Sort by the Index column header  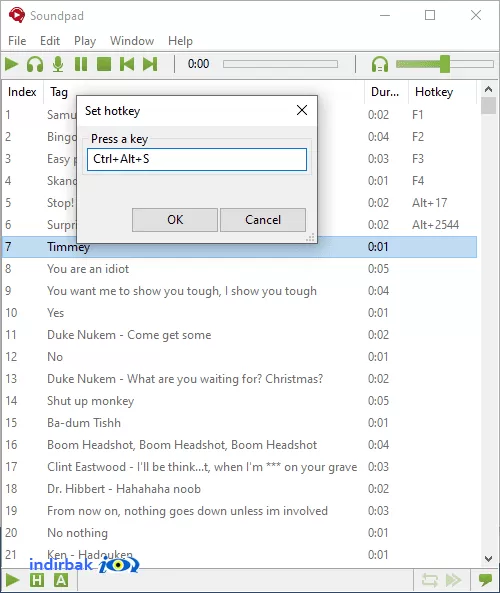tap(22, 92)
